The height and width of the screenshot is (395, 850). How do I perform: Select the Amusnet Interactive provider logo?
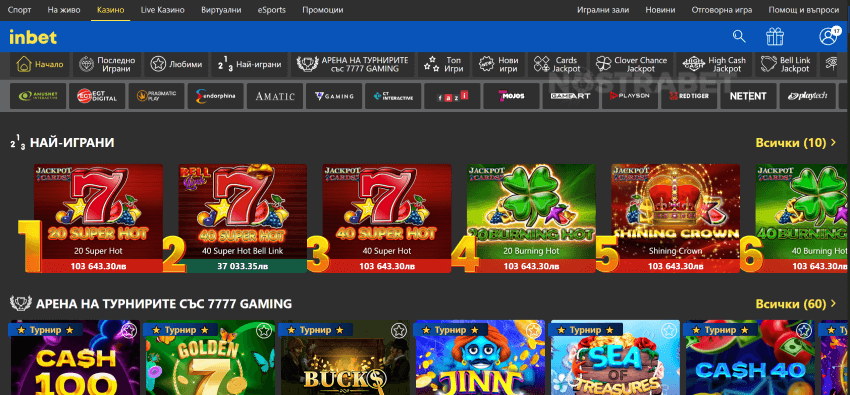tap(38, 96)
